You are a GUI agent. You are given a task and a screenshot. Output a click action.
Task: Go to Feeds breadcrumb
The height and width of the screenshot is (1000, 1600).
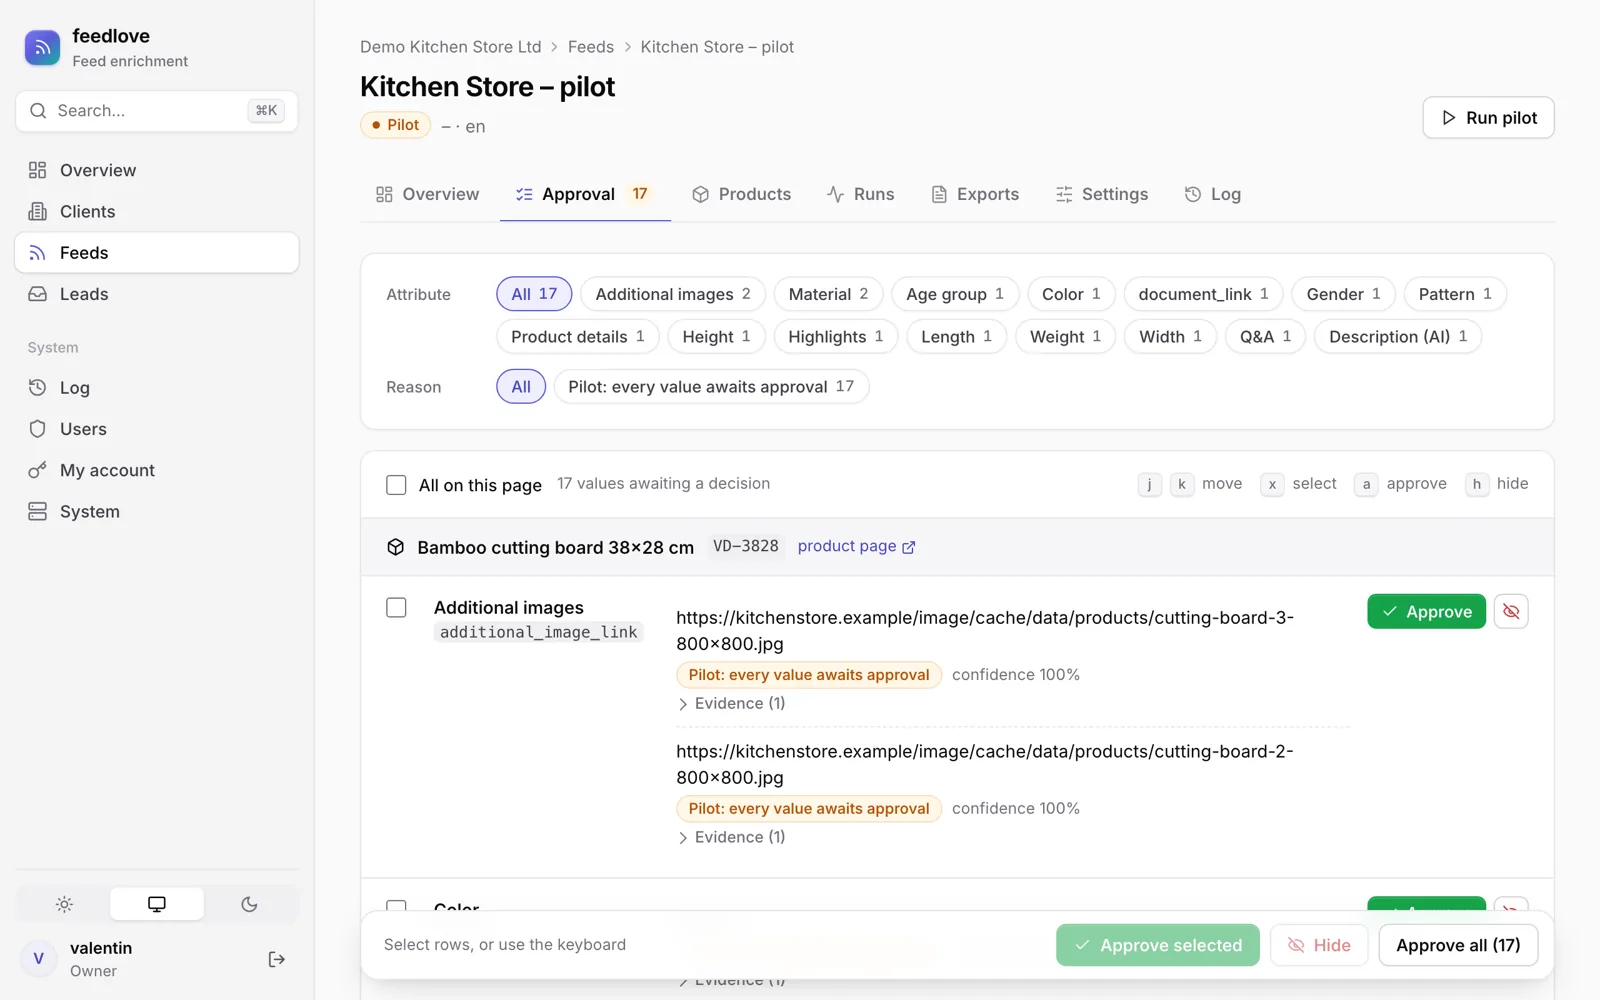(x=591, y=47)
